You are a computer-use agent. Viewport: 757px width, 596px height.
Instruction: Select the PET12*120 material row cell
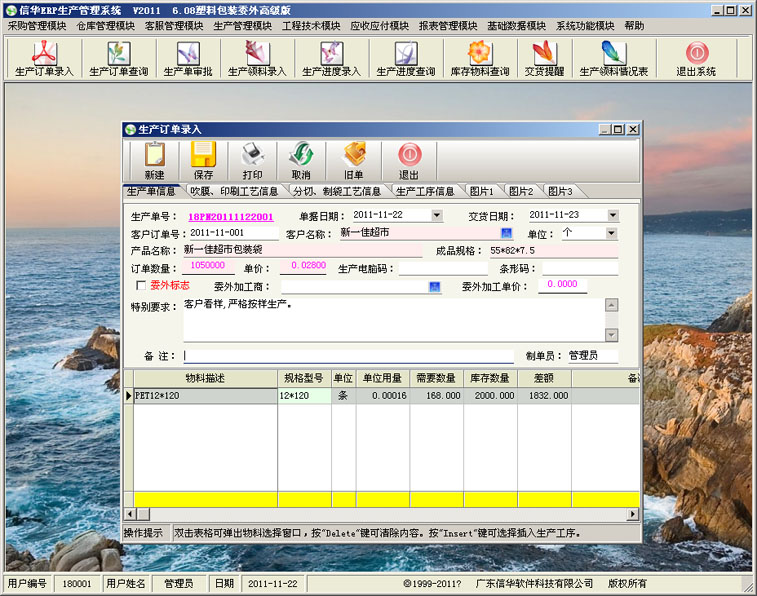[205, 396]
